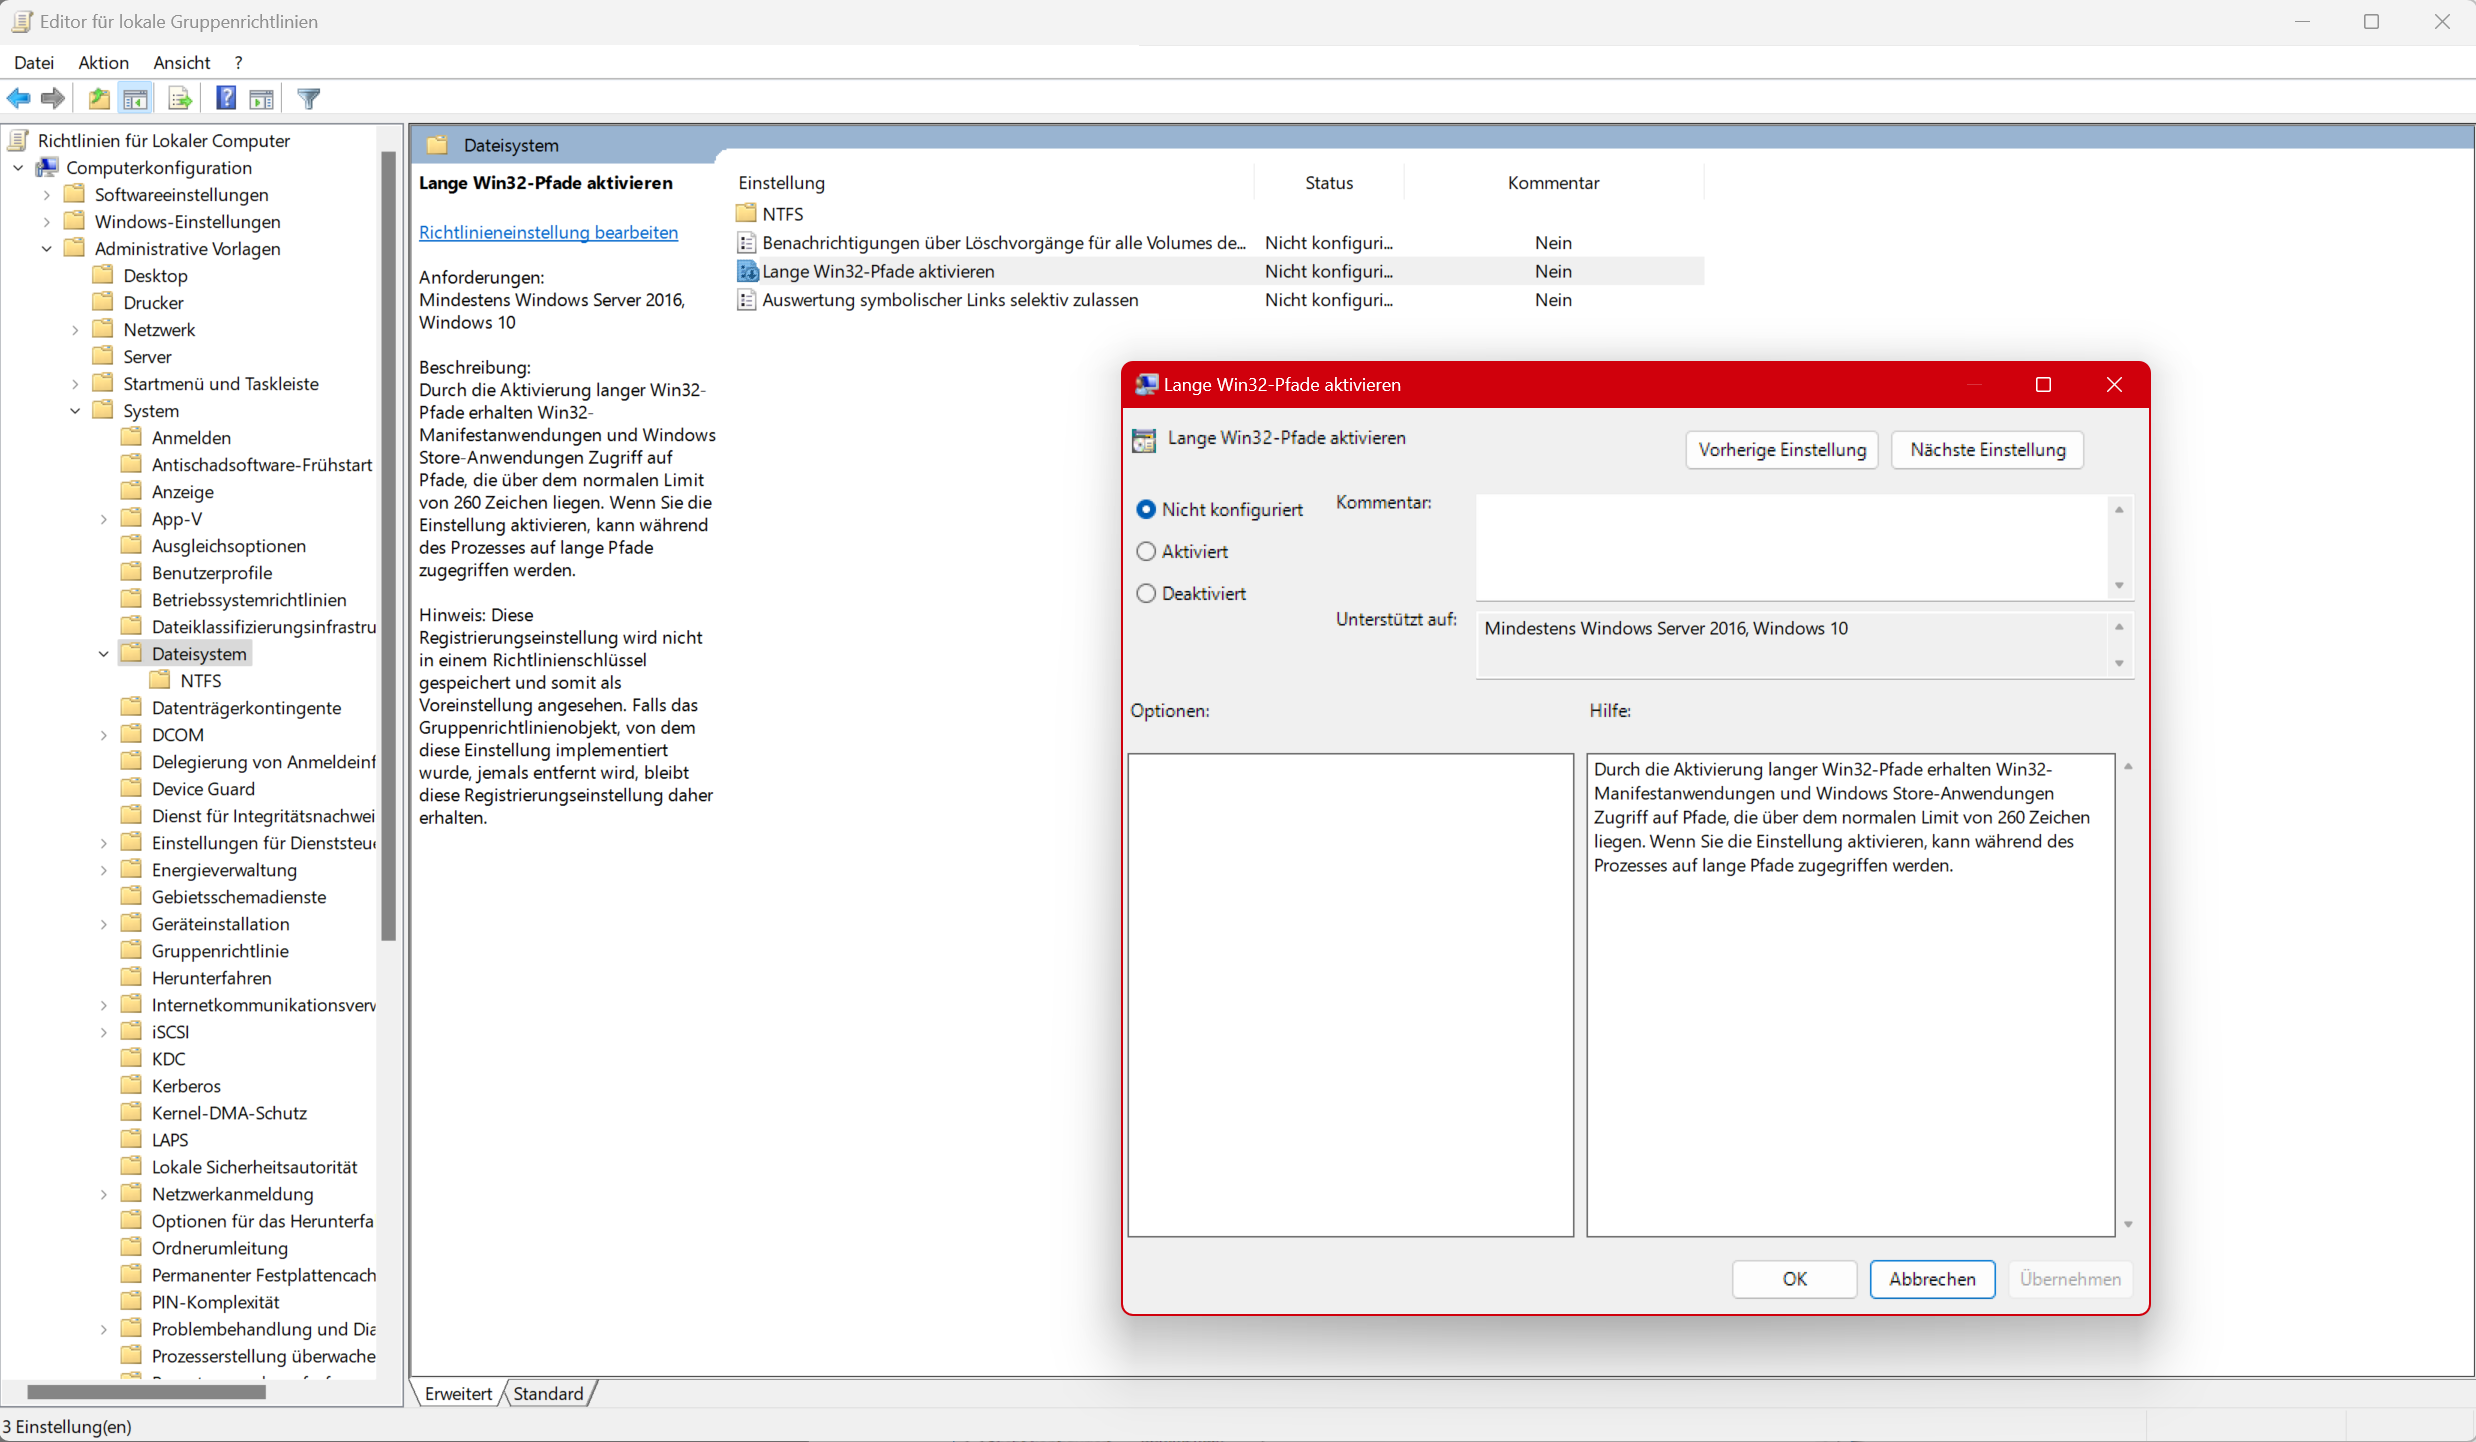Select the Deaktiviert radio button
Image resolution: width=2476 pixels, height=1442 pixels.
pyautogui.click(x=1146, y=593)
